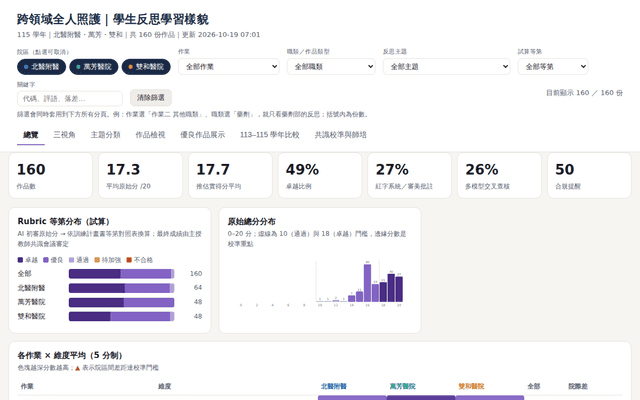
Task: Click the 維度 table column header
Action: click(x=164, y=386)
